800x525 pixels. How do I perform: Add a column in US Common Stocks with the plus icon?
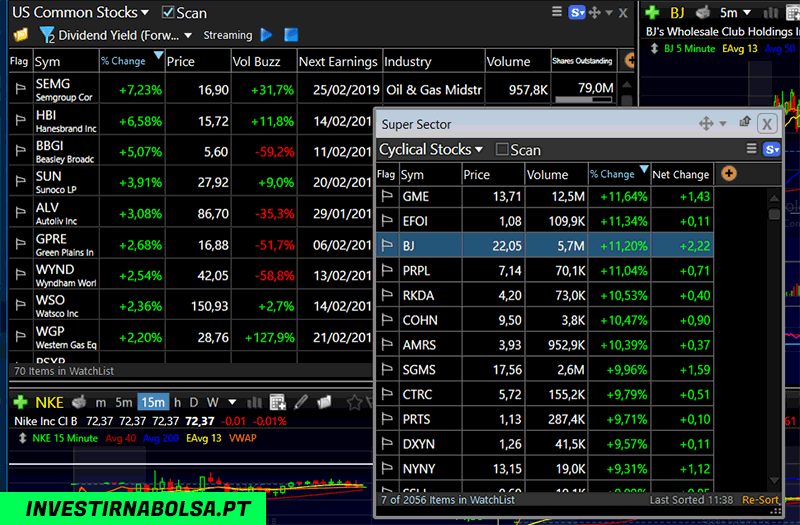point(631,61)
